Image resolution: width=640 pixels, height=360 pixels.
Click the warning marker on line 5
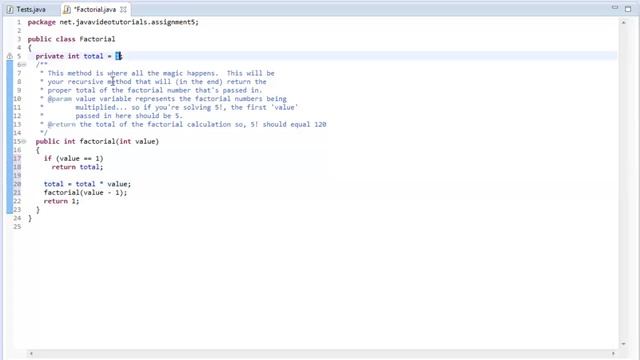pyautogui.click(x=10, y=56)
